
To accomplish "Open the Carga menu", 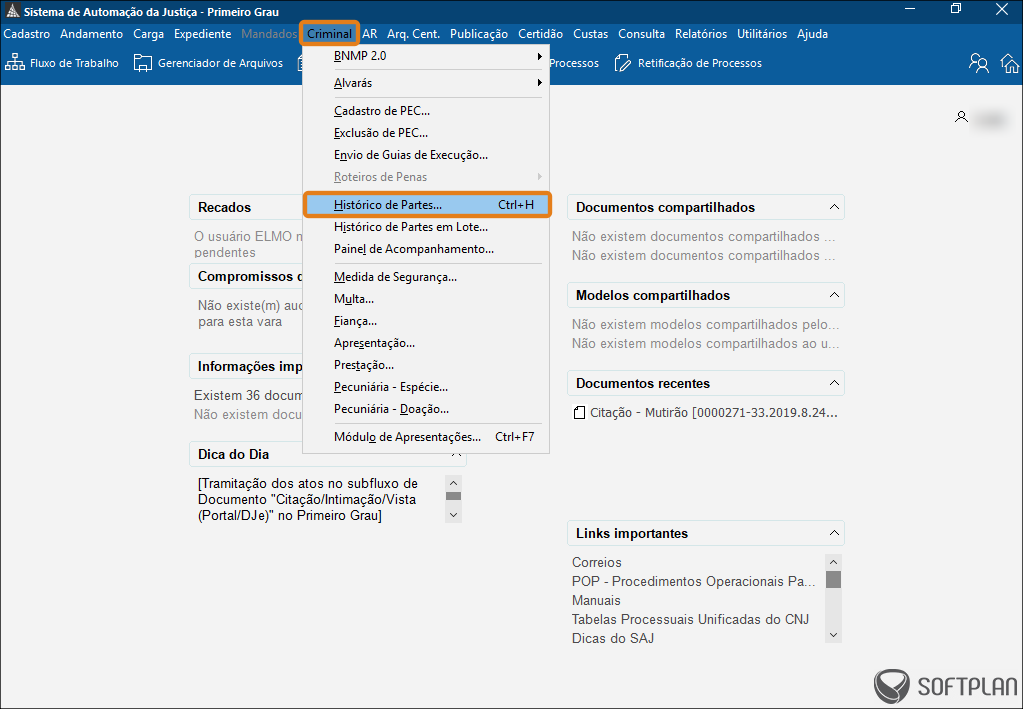I will click(149, 34).
